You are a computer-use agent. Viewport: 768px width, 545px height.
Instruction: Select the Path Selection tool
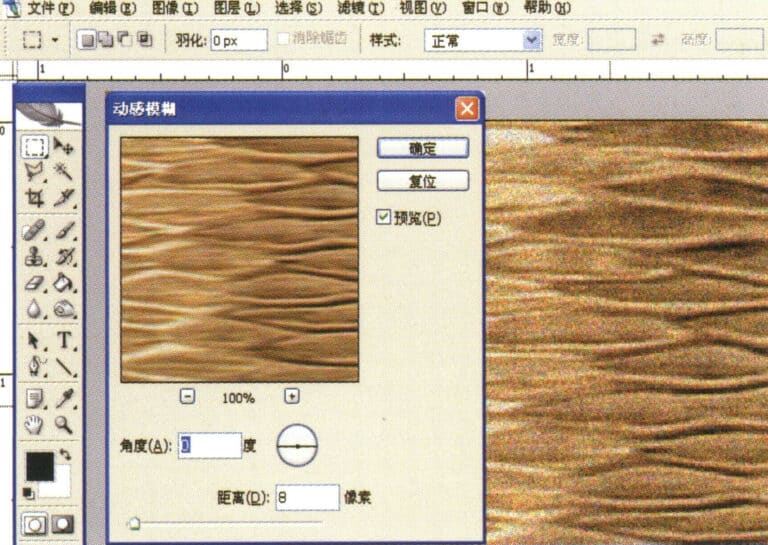pos(34,340)
